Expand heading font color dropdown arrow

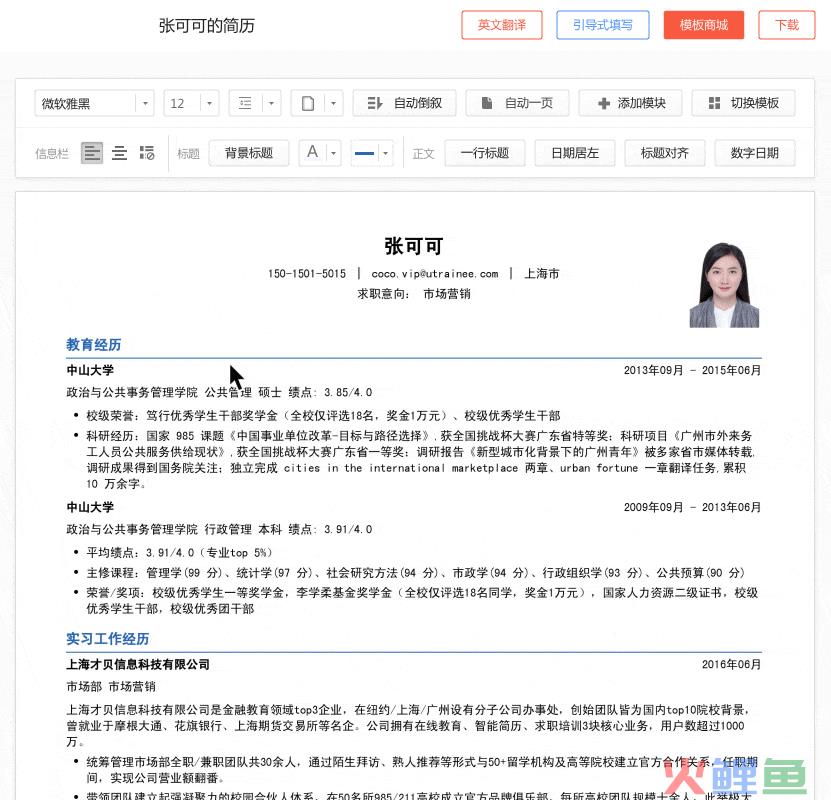[333, 153]
